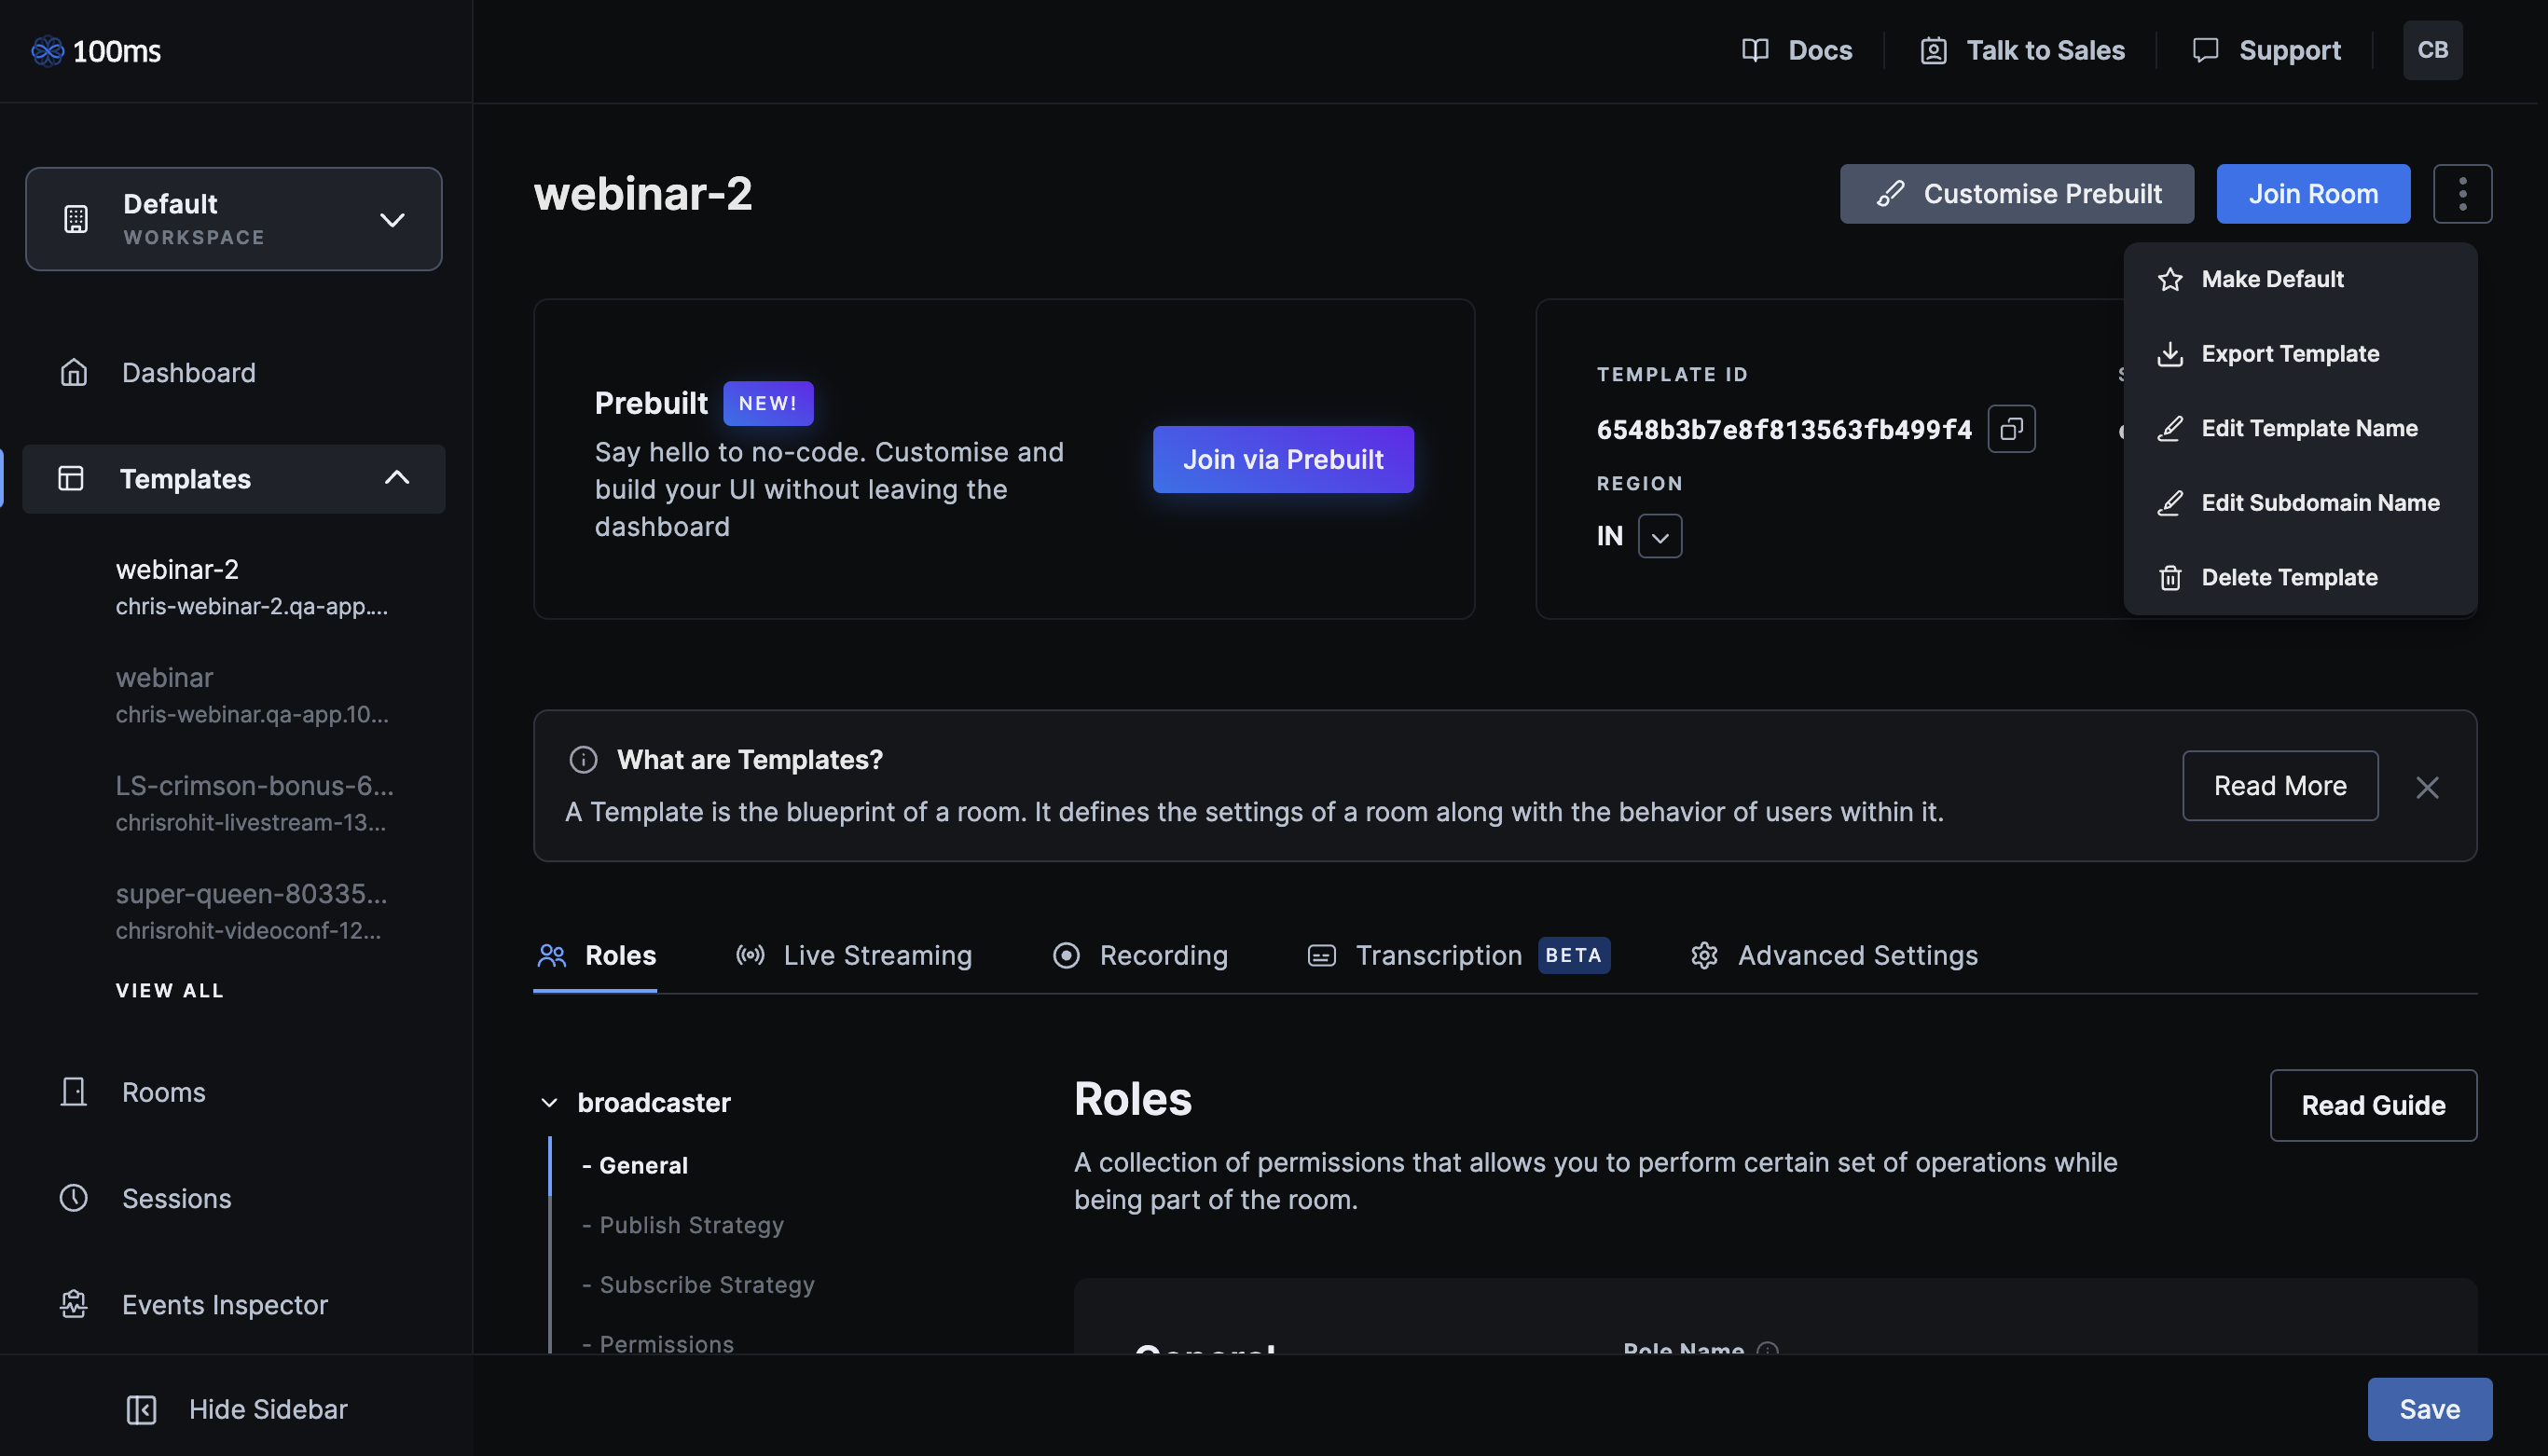Dismiss the What are Templates banner
The image size is (2548, 1456).
2427,787
